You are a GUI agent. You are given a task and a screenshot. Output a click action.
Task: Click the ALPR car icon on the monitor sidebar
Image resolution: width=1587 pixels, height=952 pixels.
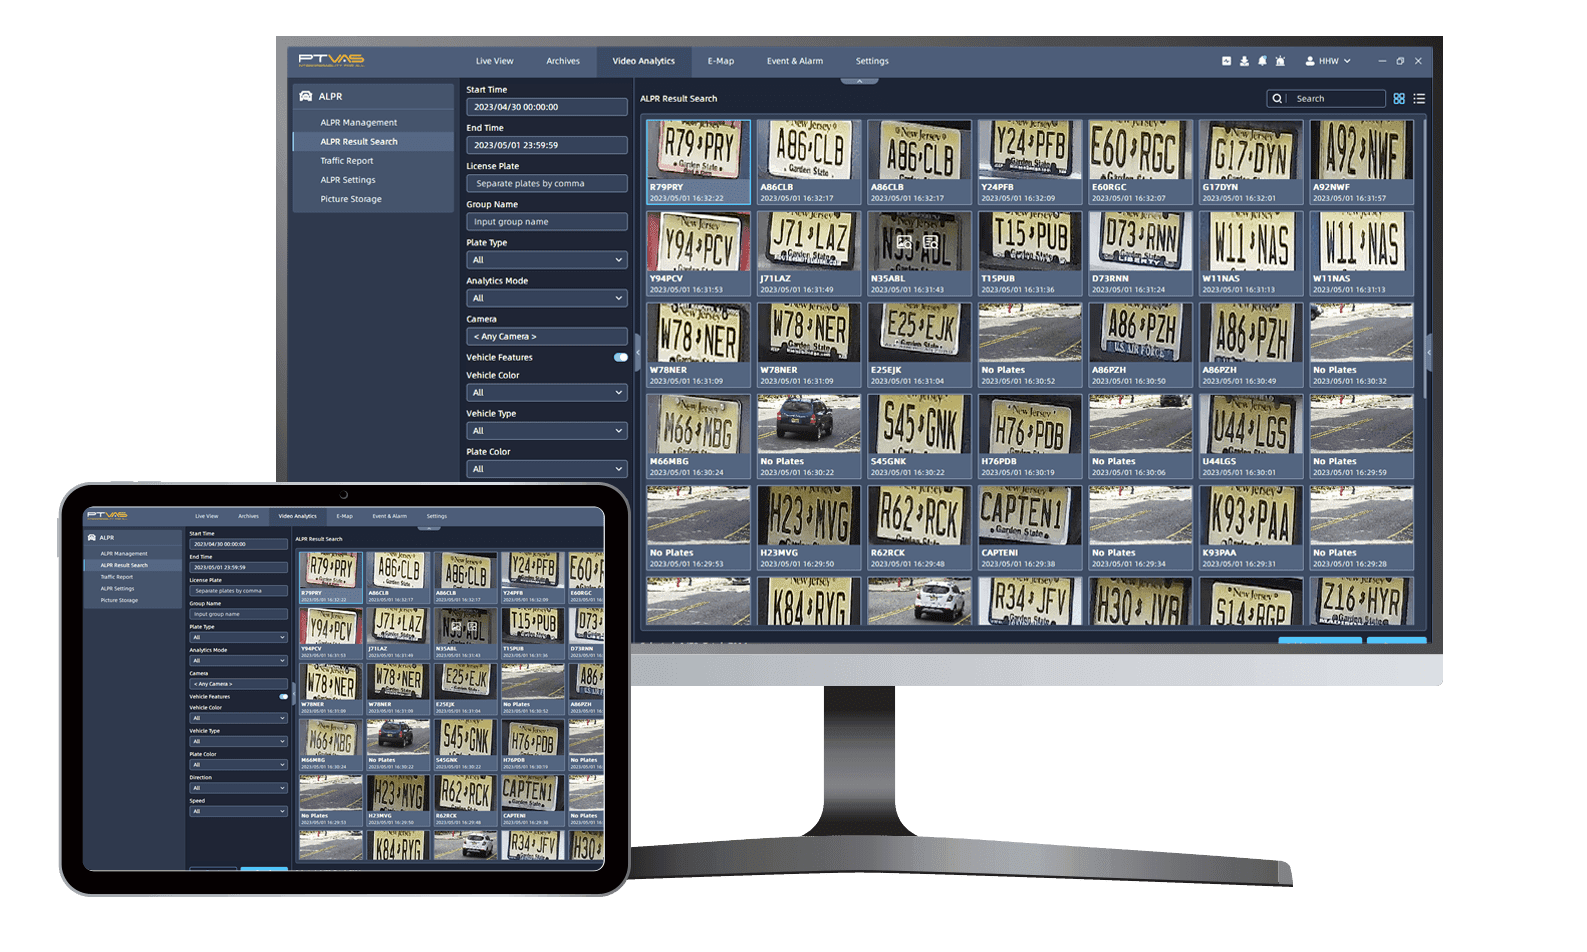pyautogui.click(x=306, y=96)
